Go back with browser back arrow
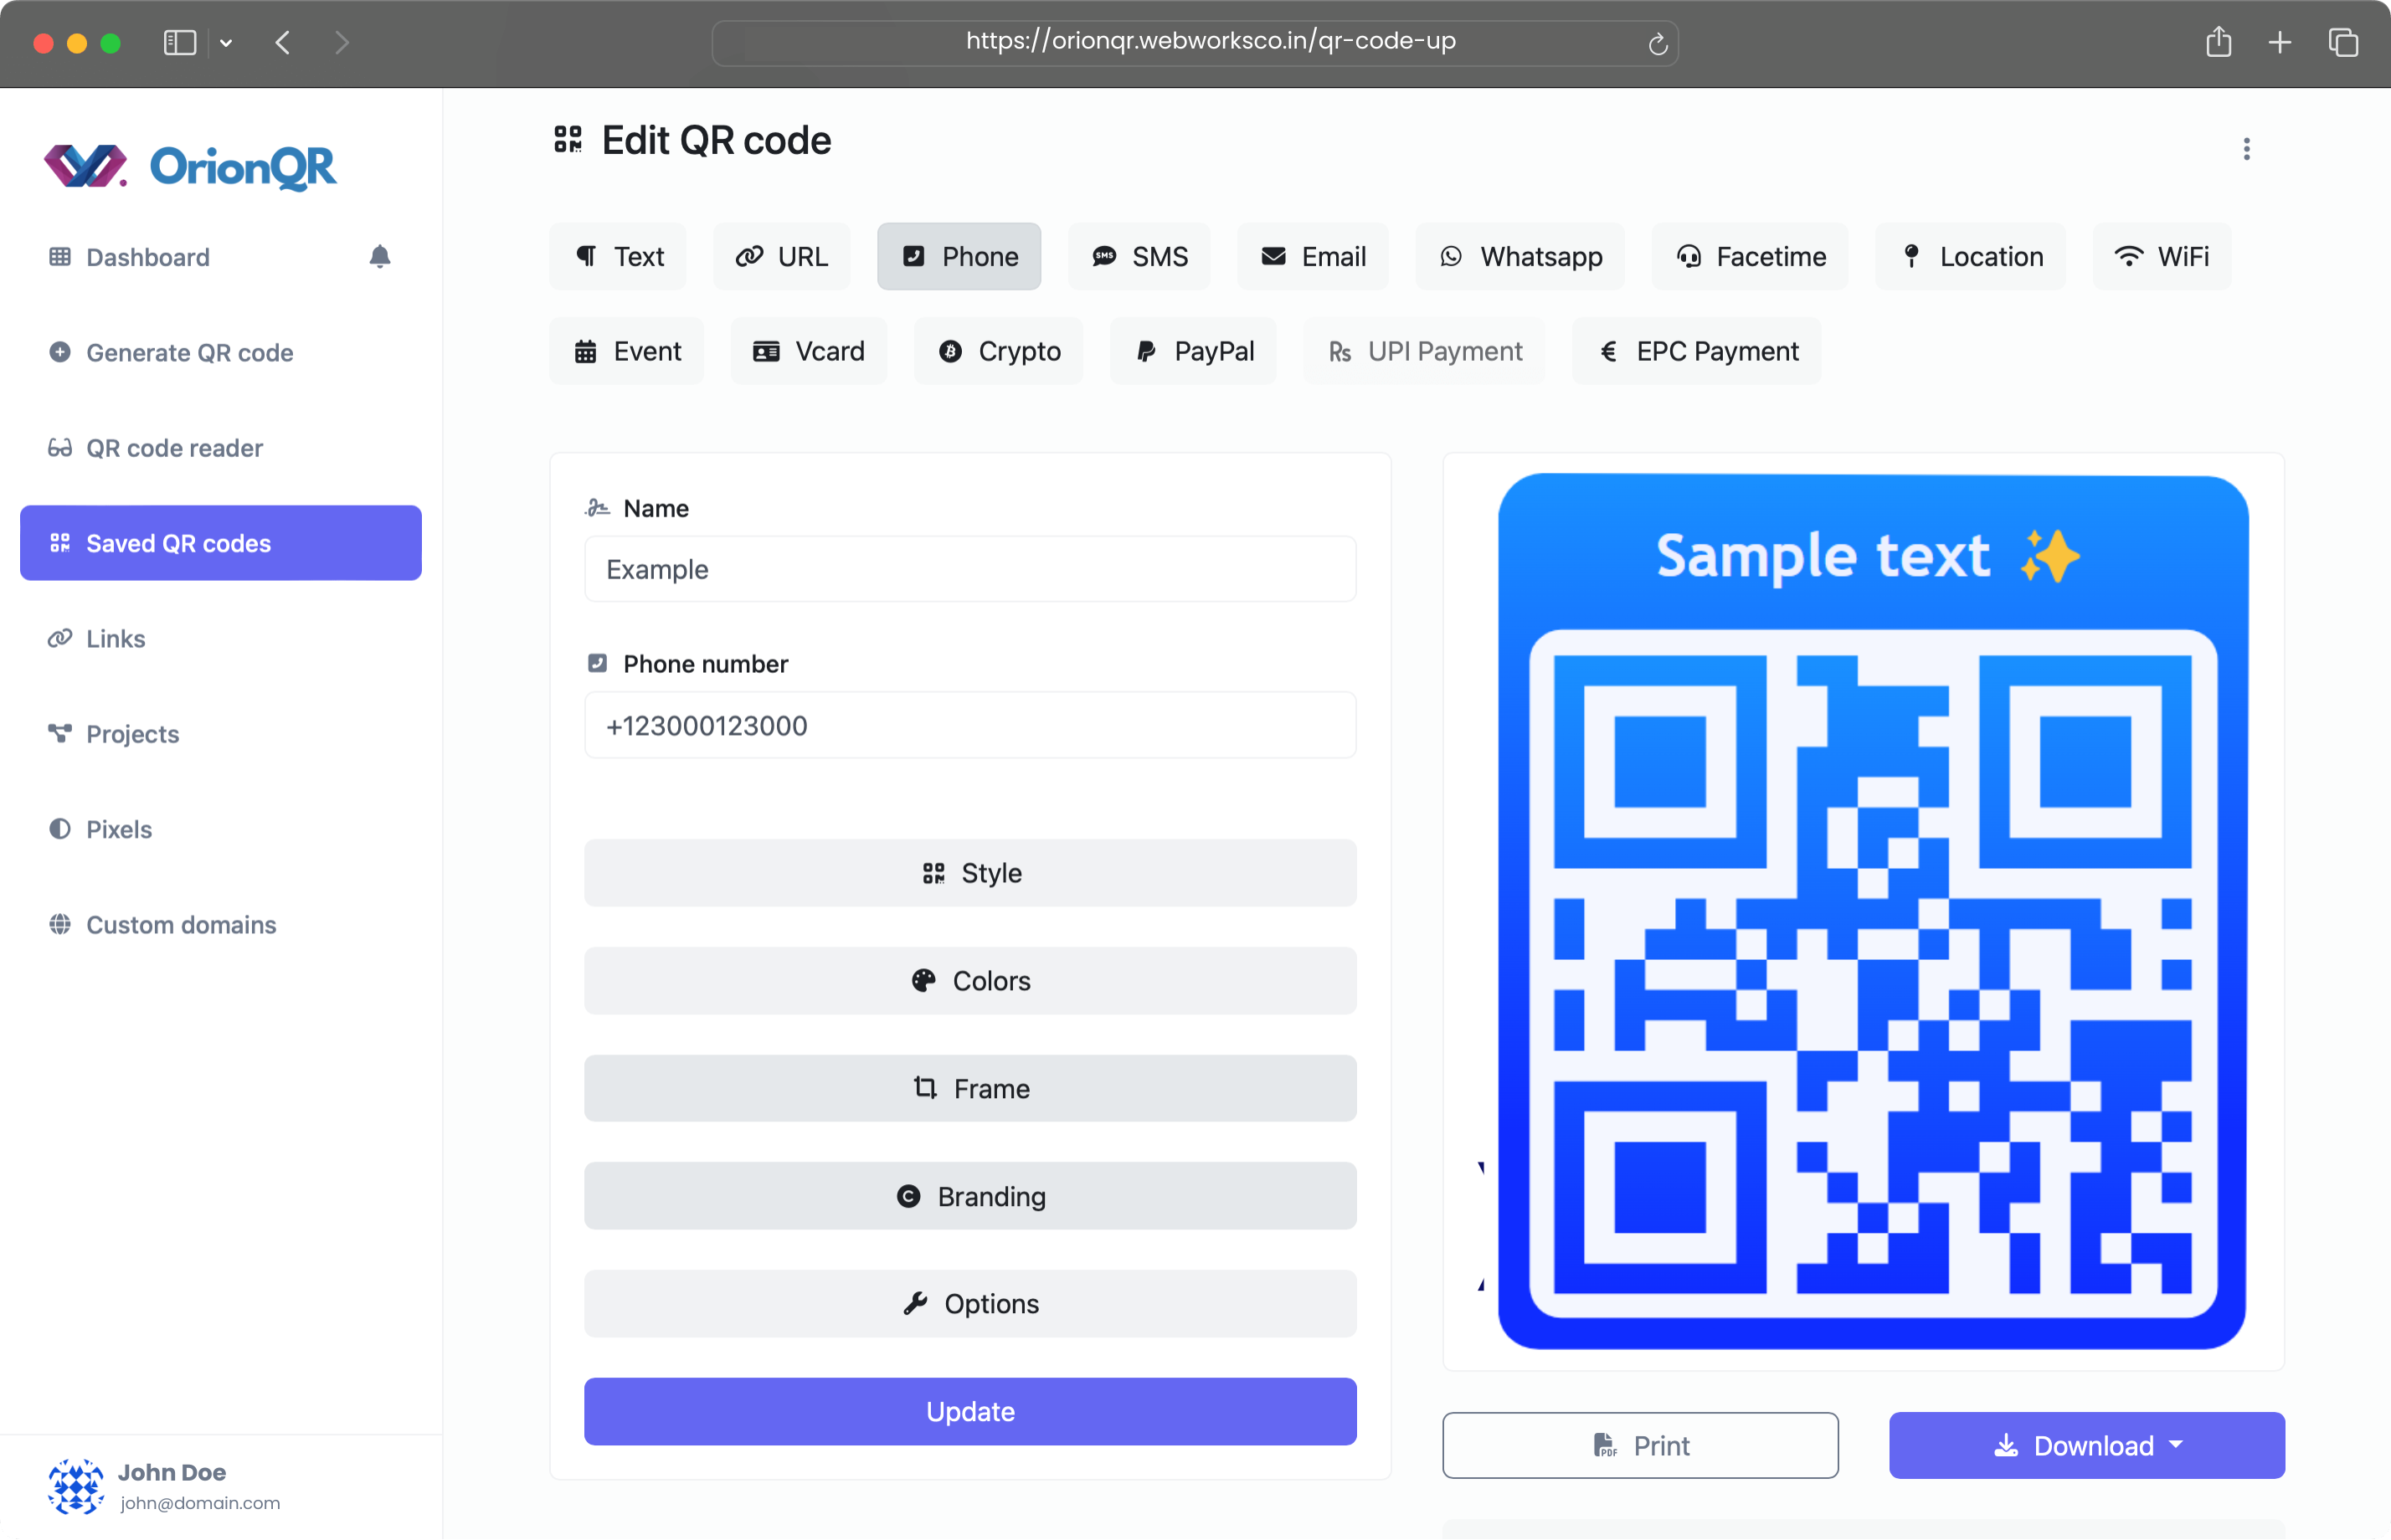Viewport: 2391px width, 1540px height. (x=283, y=42)
